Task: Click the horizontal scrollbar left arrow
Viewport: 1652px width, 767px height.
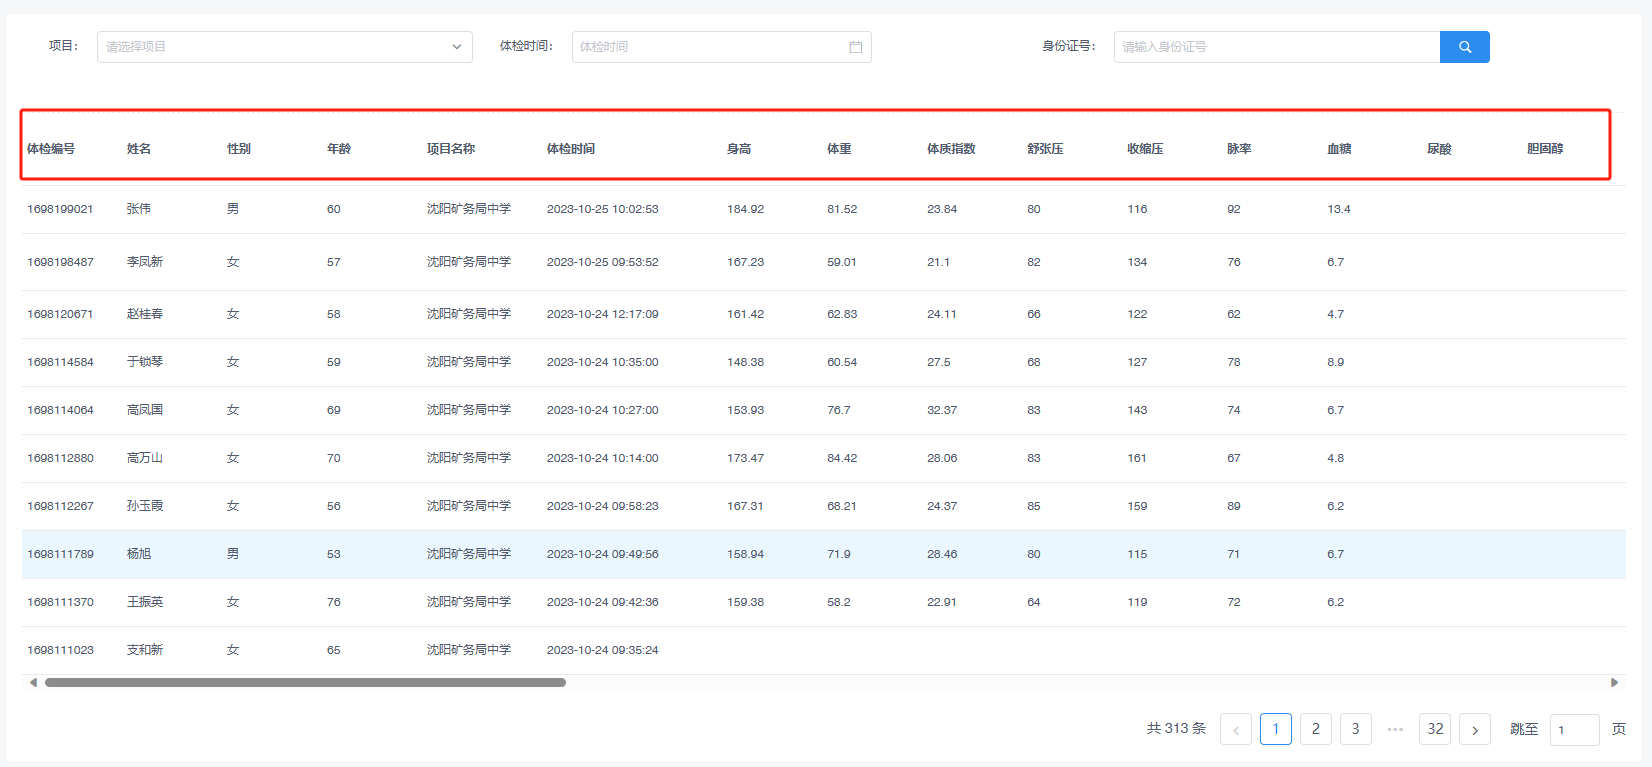Action: (33, 683)
